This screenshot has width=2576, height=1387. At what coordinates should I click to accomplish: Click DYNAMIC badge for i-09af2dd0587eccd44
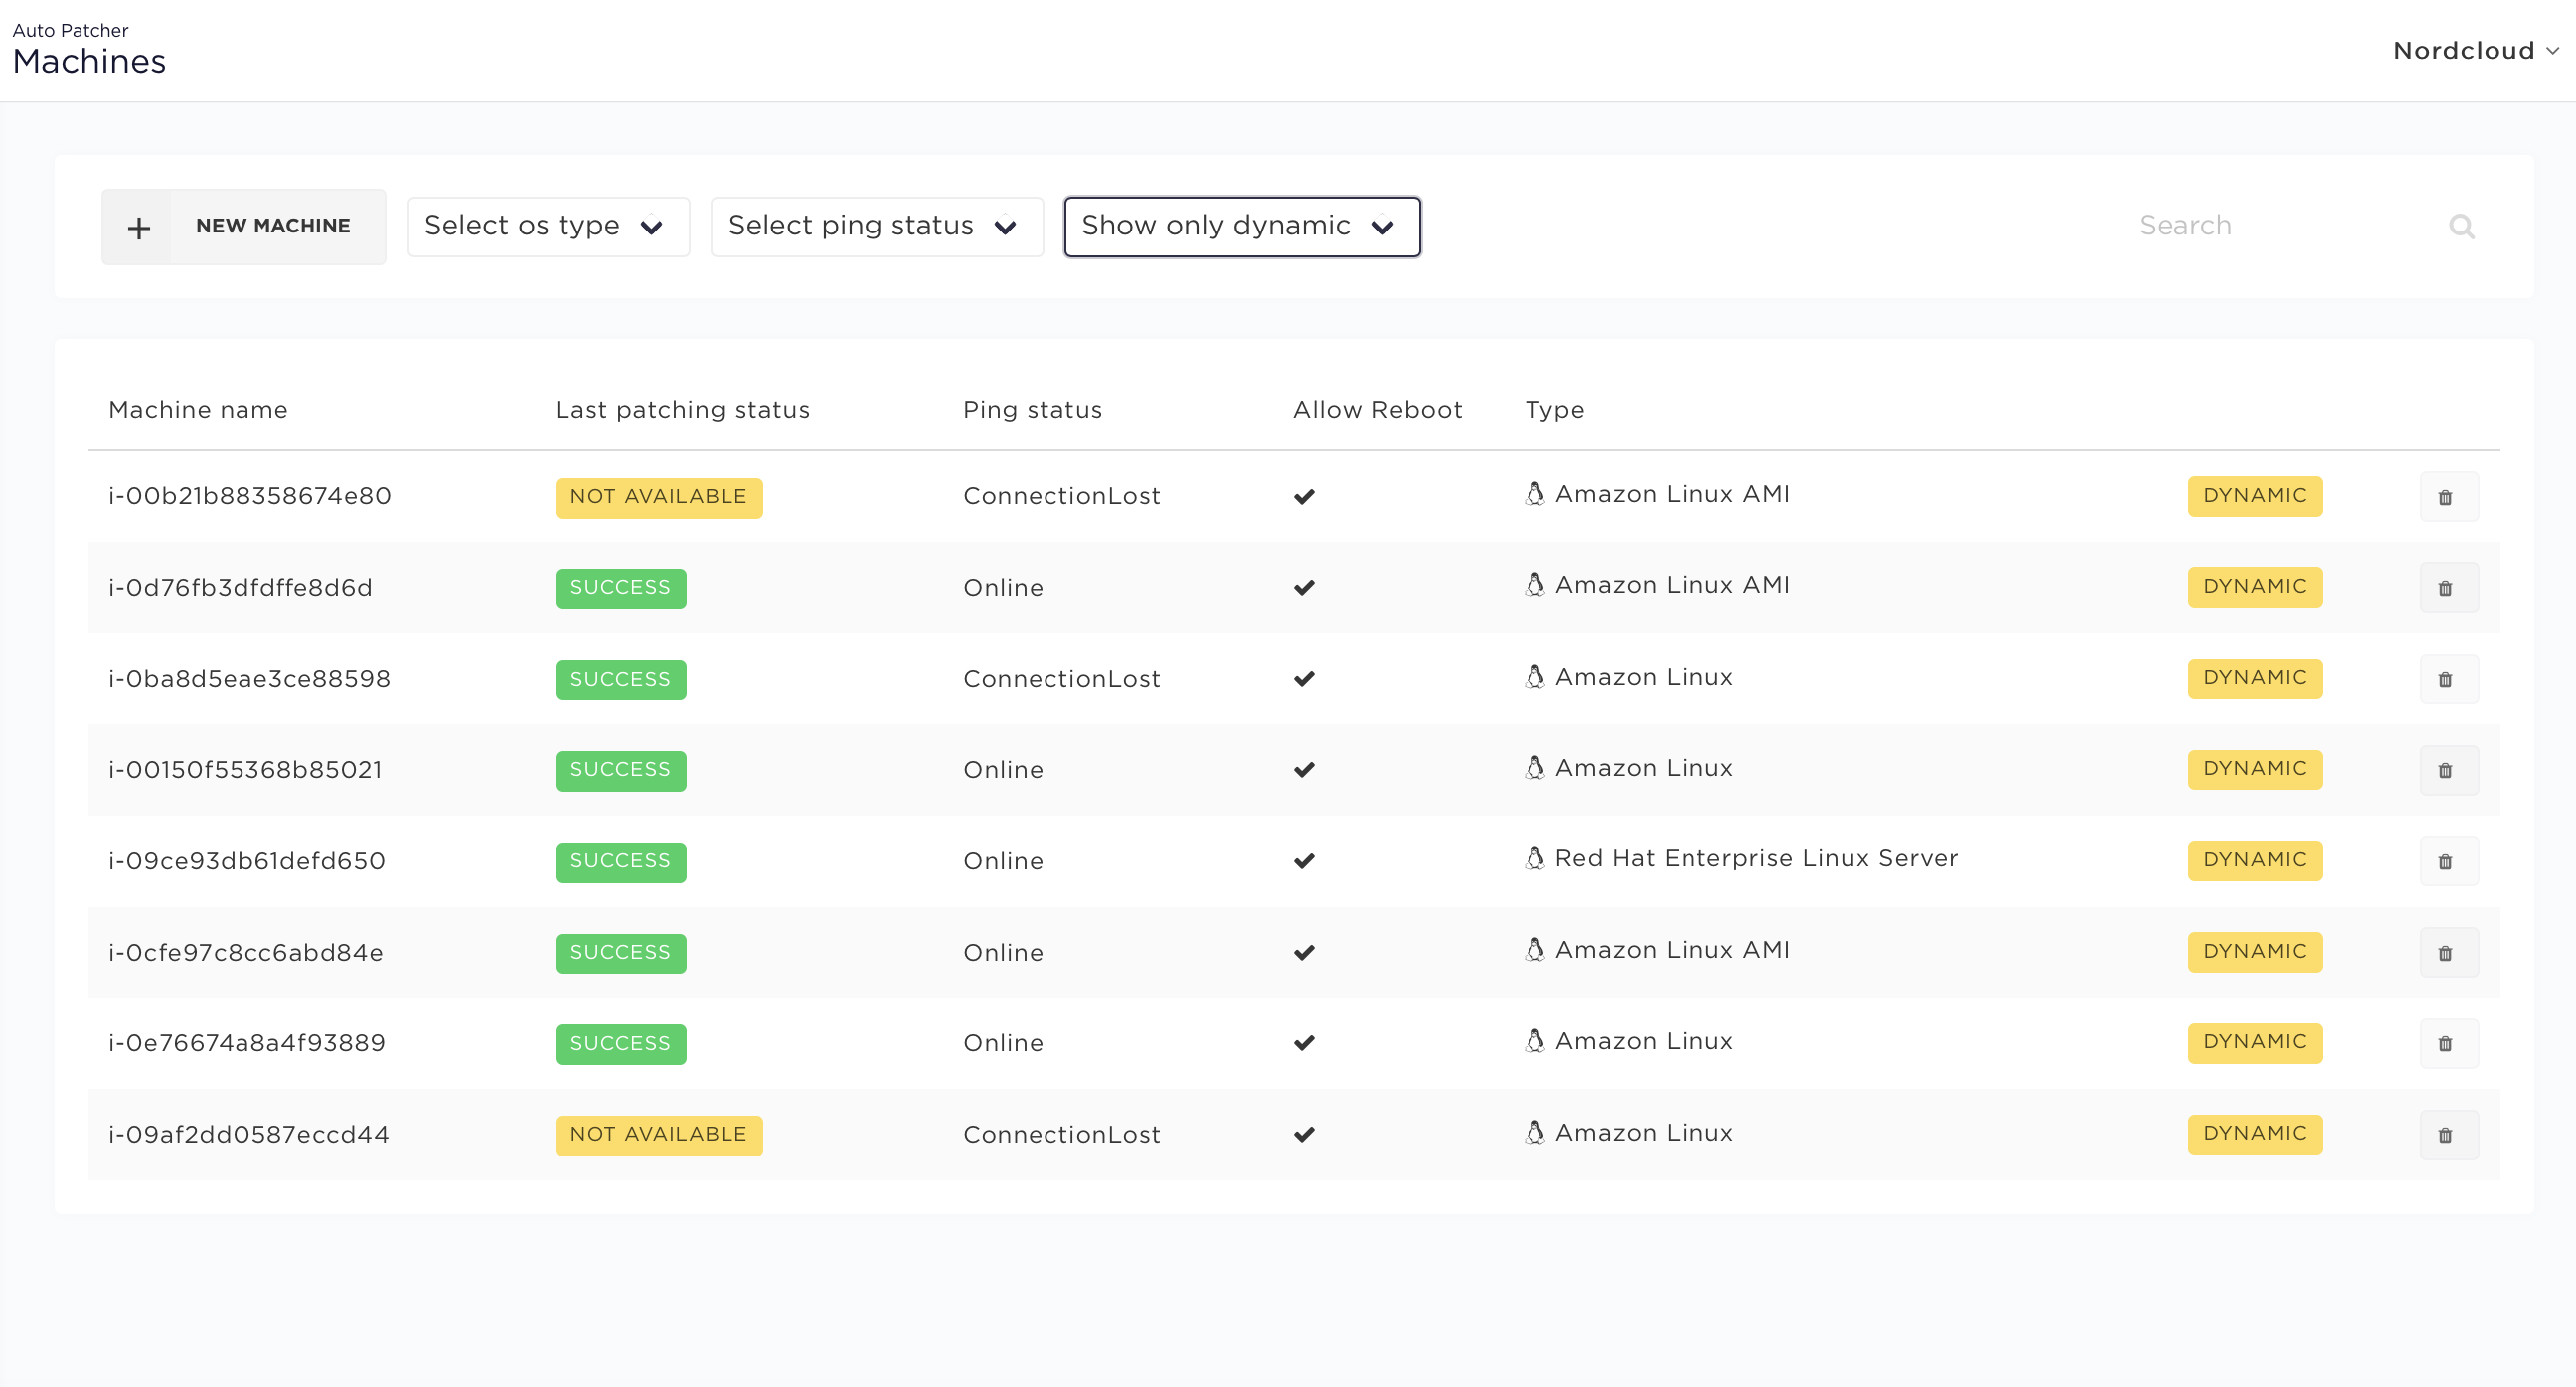click(x=2255, y=1134)
